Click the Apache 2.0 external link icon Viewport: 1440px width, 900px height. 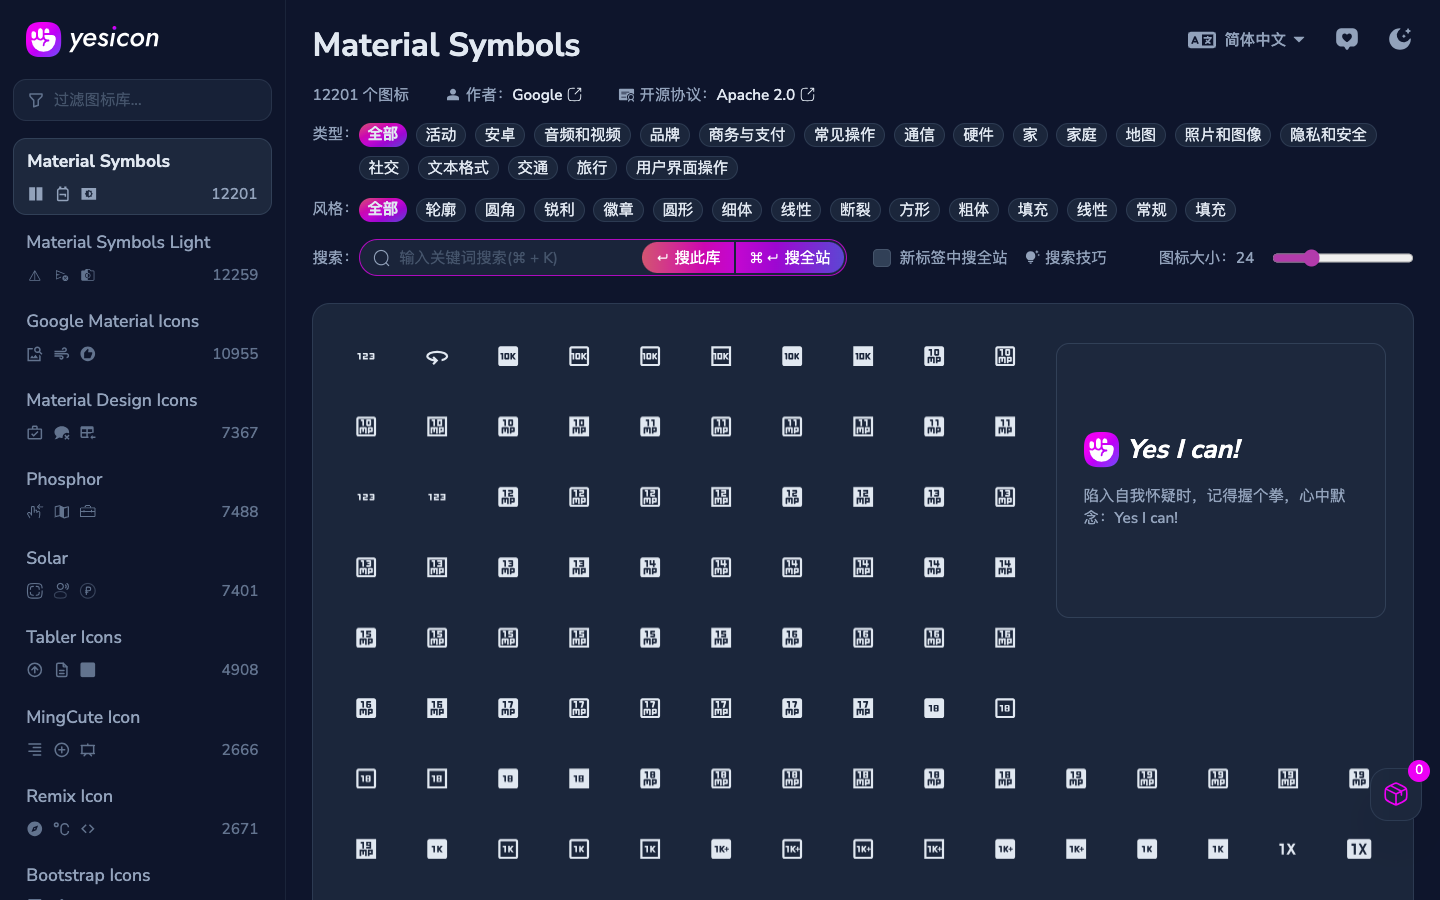pyautogui.click(x=809, y=94)
